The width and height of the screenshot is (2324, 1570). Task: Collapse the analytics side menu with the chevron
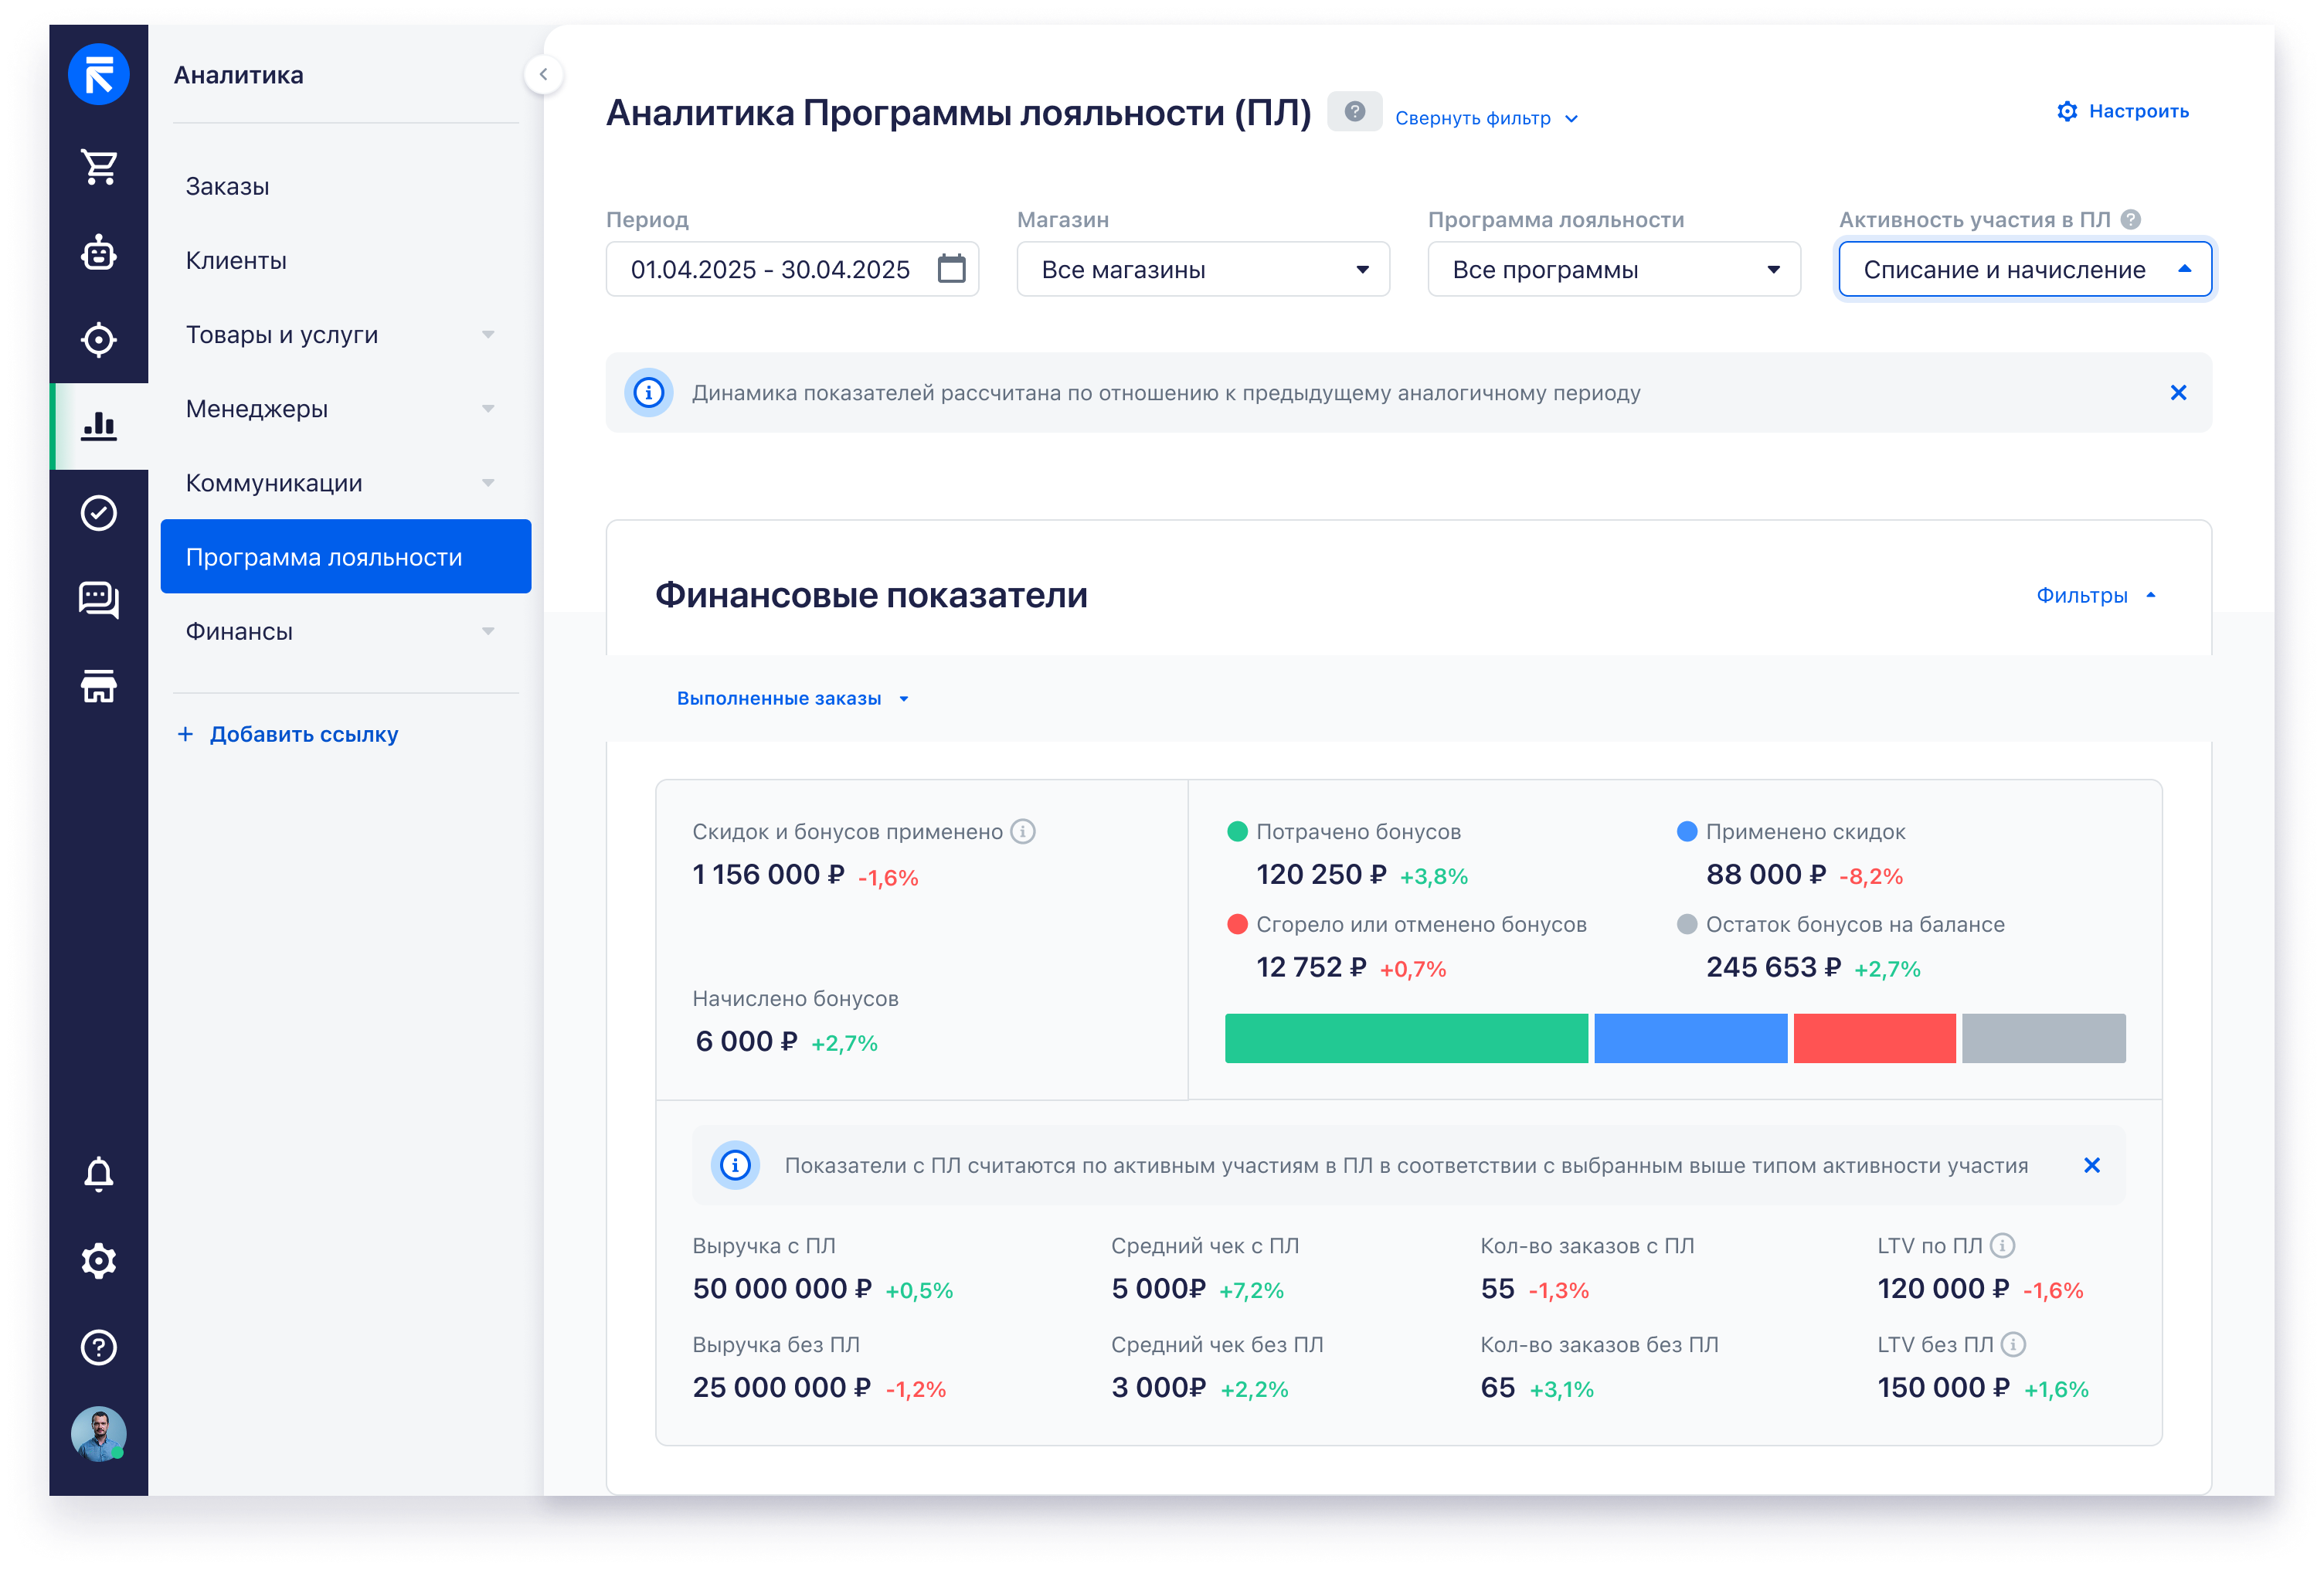[x=543, y=74]
